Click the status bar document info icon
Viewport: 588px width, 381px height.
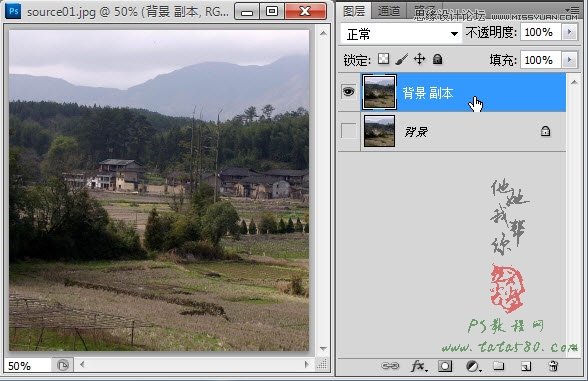tap(63, 365)
